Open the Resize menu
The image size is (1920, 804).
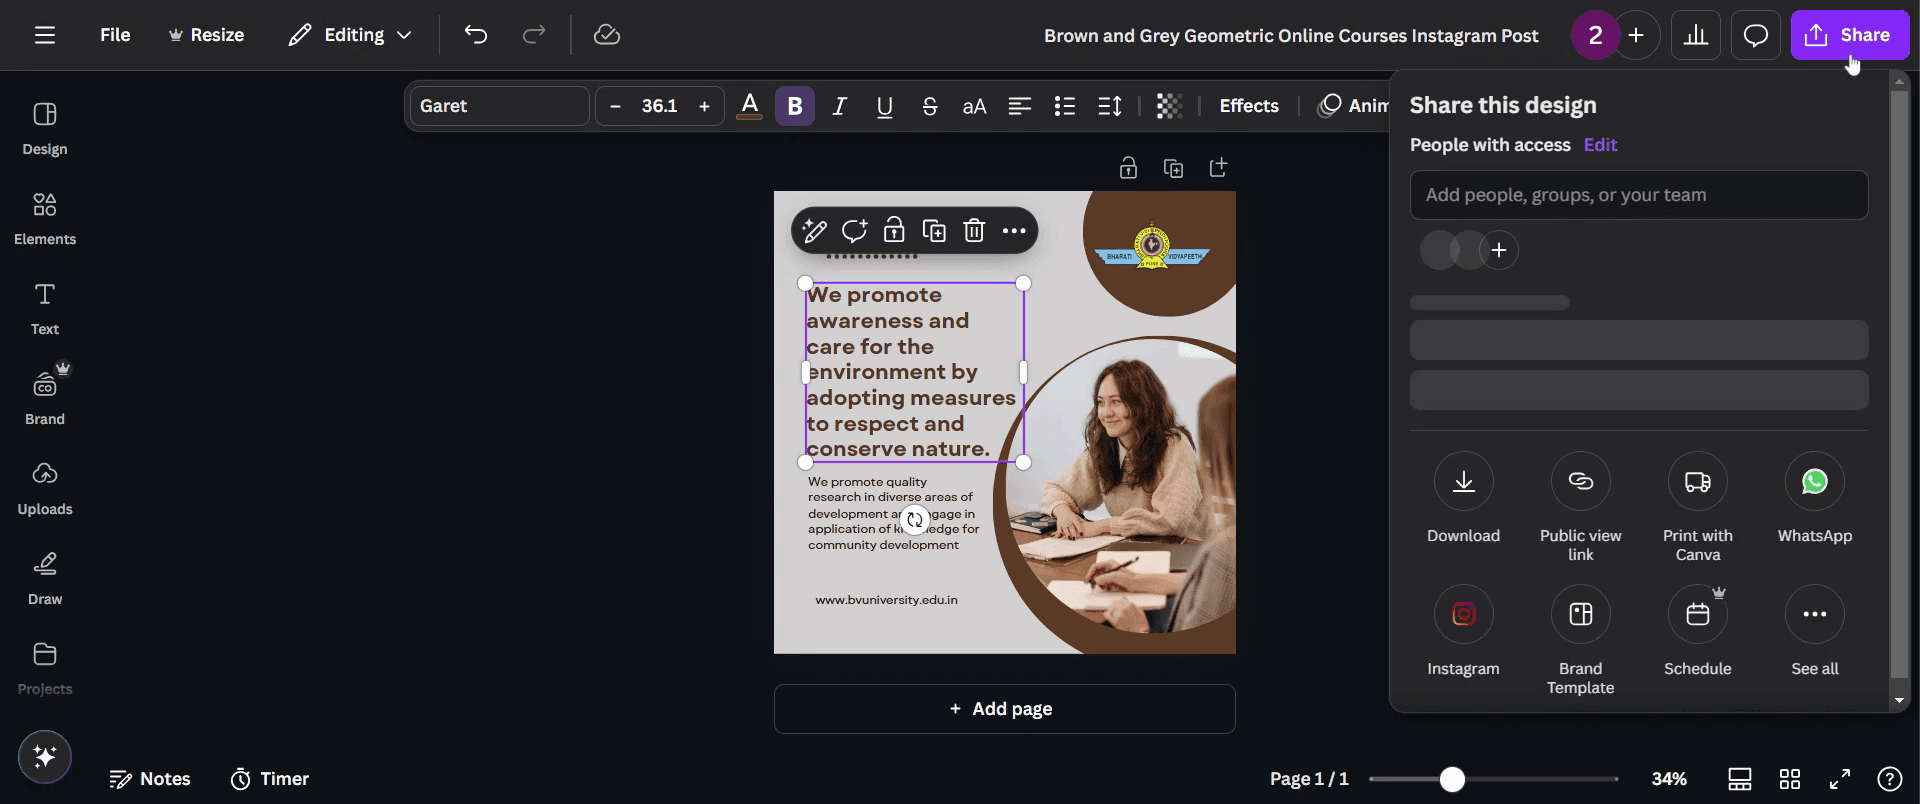click(x=206, y=35)
